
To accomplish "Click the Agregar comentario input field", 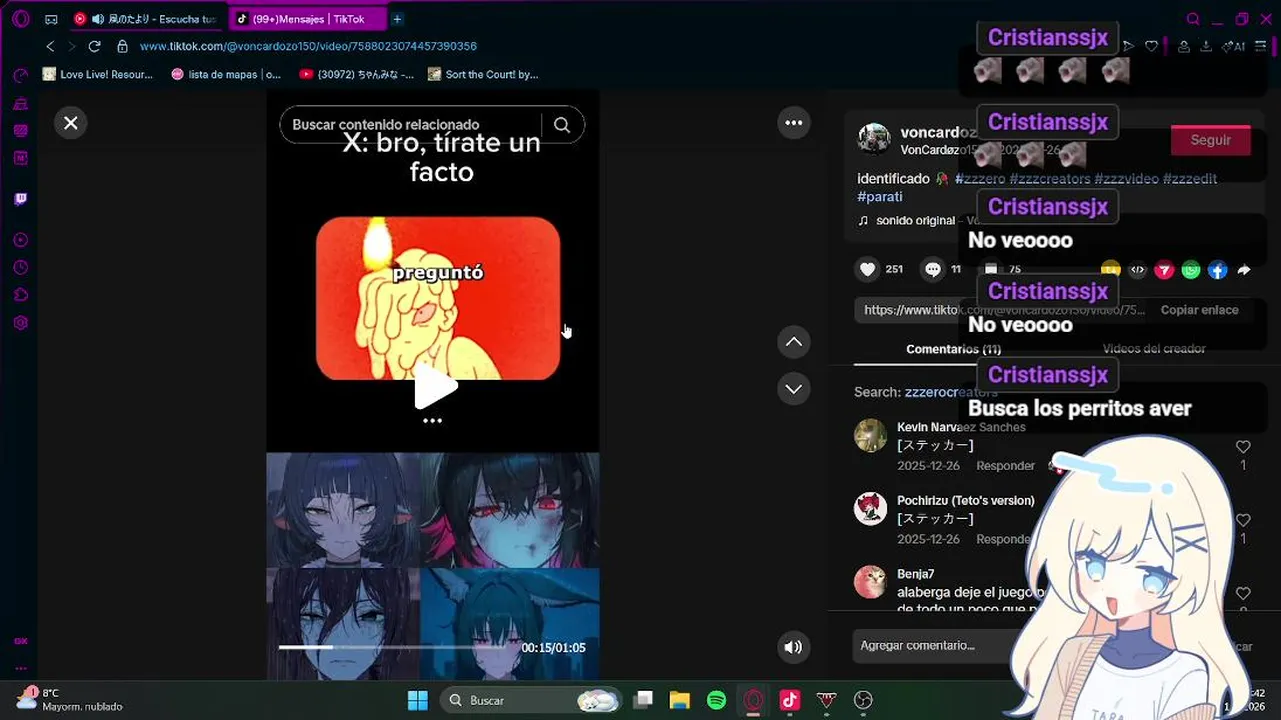I will click(935, 646).
